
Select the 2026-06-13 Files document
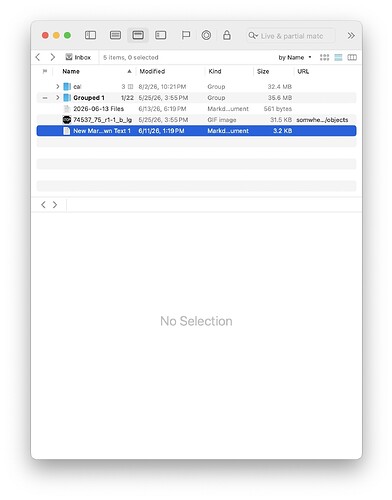pos(196,109)
